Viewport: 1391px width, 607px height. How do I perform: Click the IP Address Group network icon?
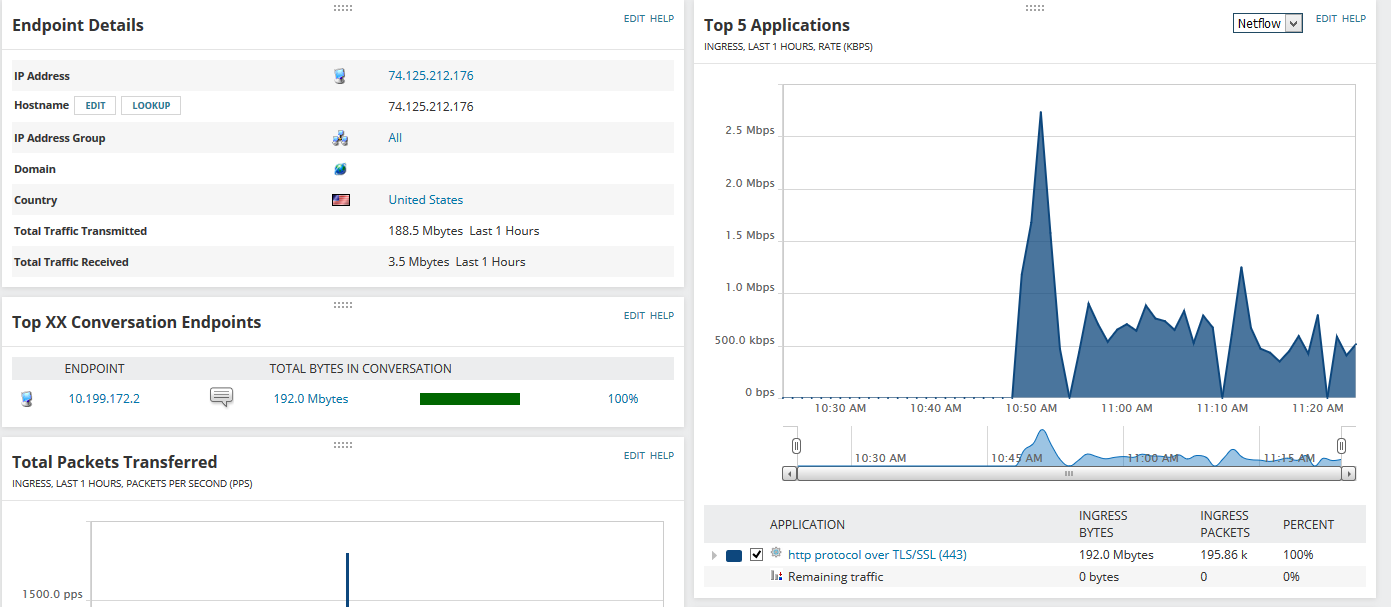pyautogui.click(x=340, y=138)
